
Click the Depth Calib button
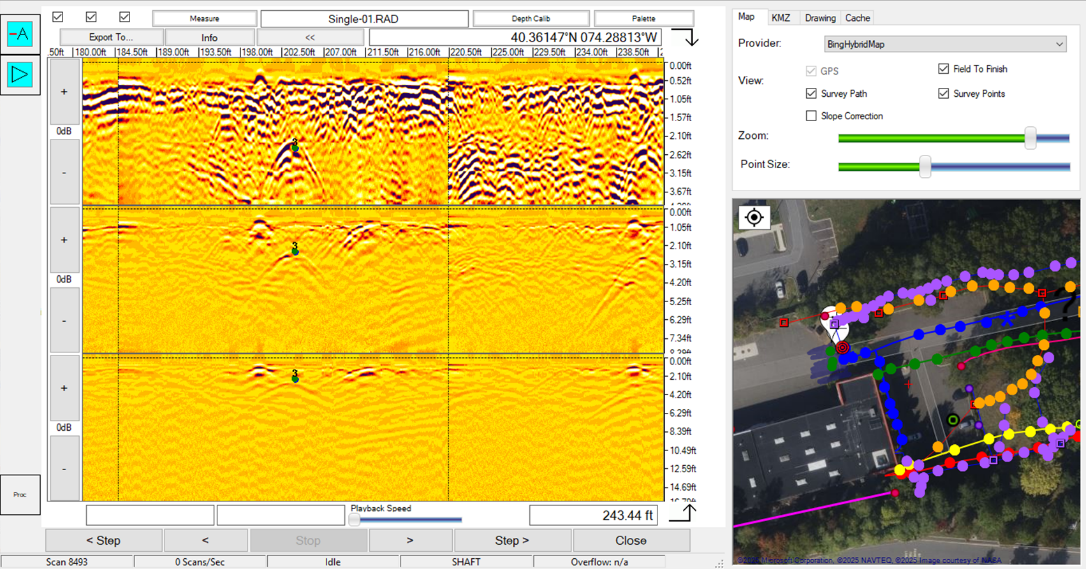tap(530, 19)
